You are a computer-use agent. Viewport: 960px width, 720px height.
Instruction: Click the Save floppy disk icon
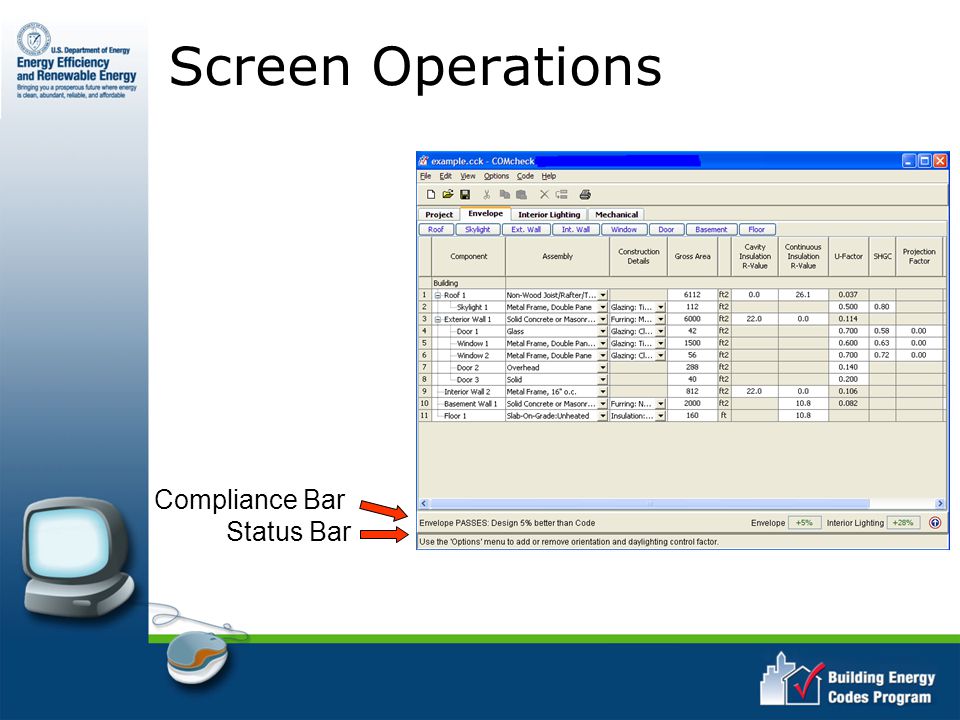465,195
